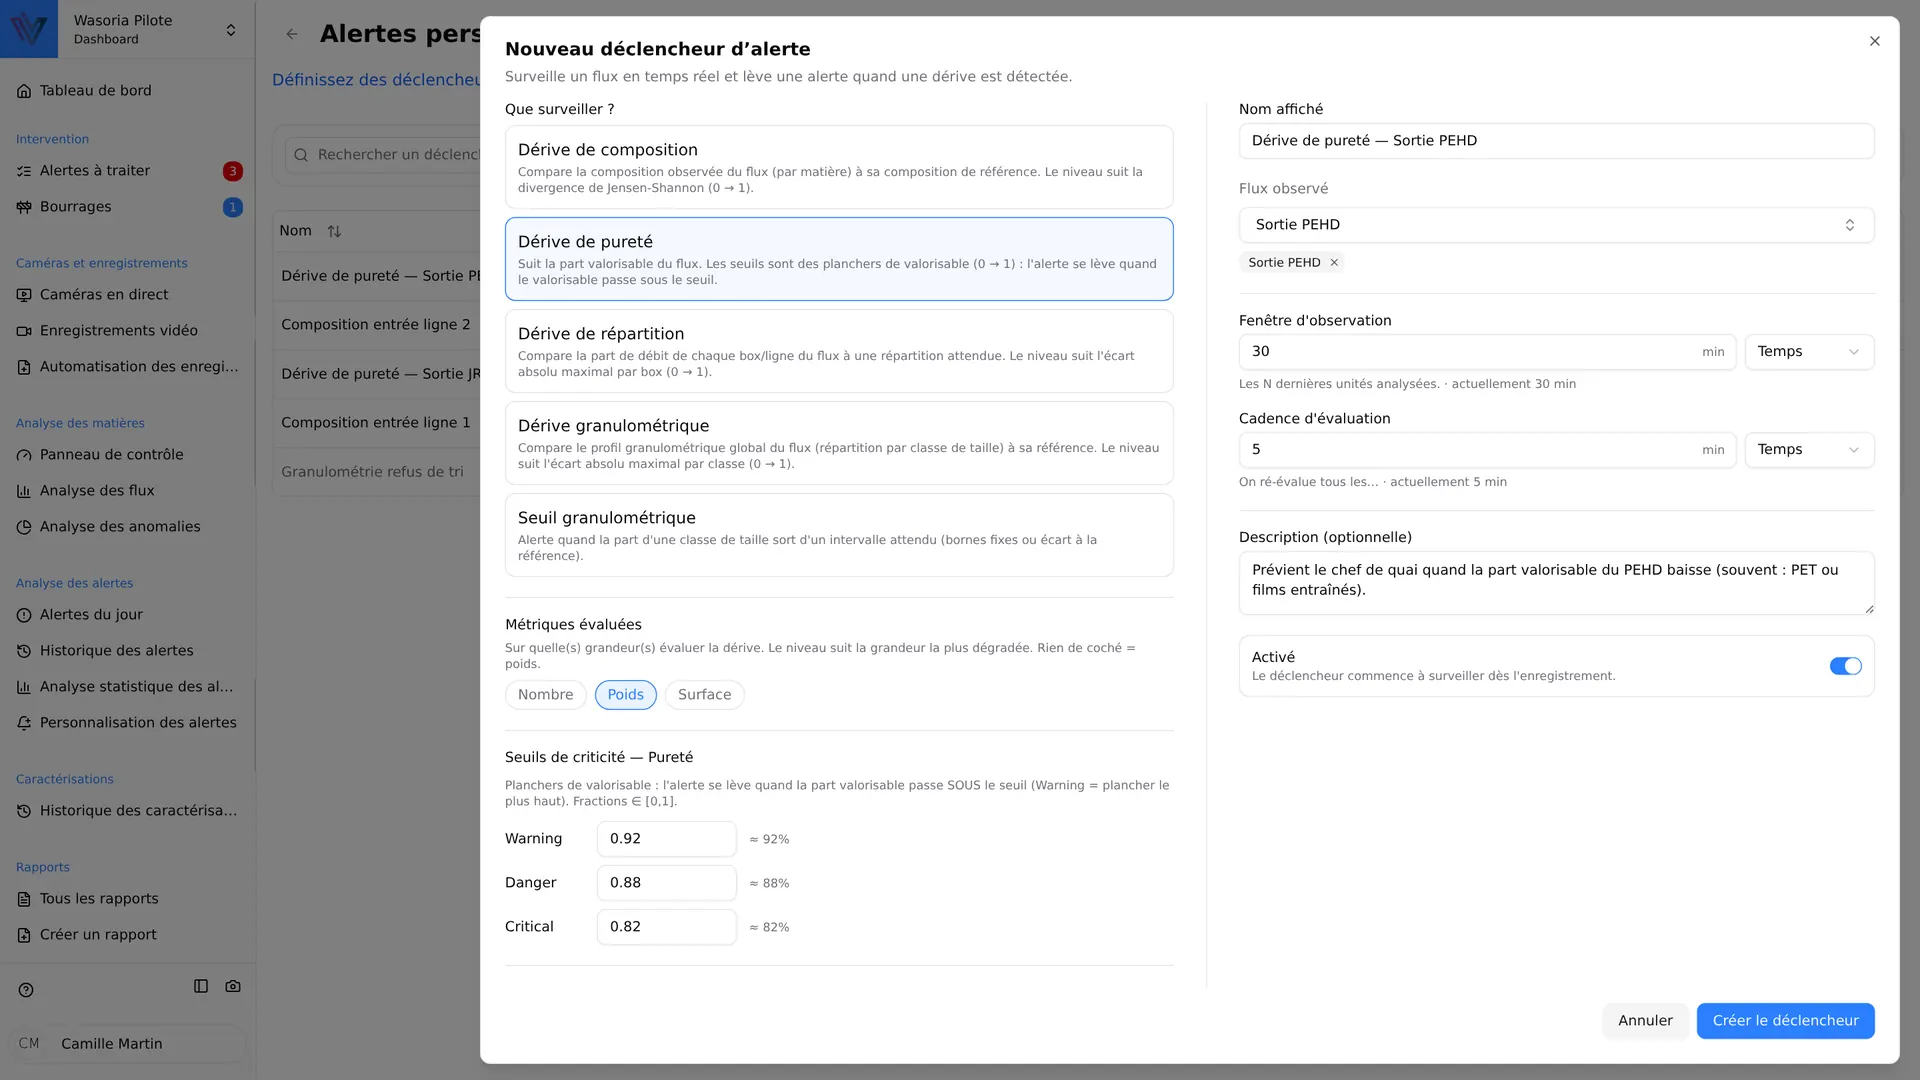Screen dimensions: 1920x1080
Task: Choose Dérive de répartition option
Action: 839,351
